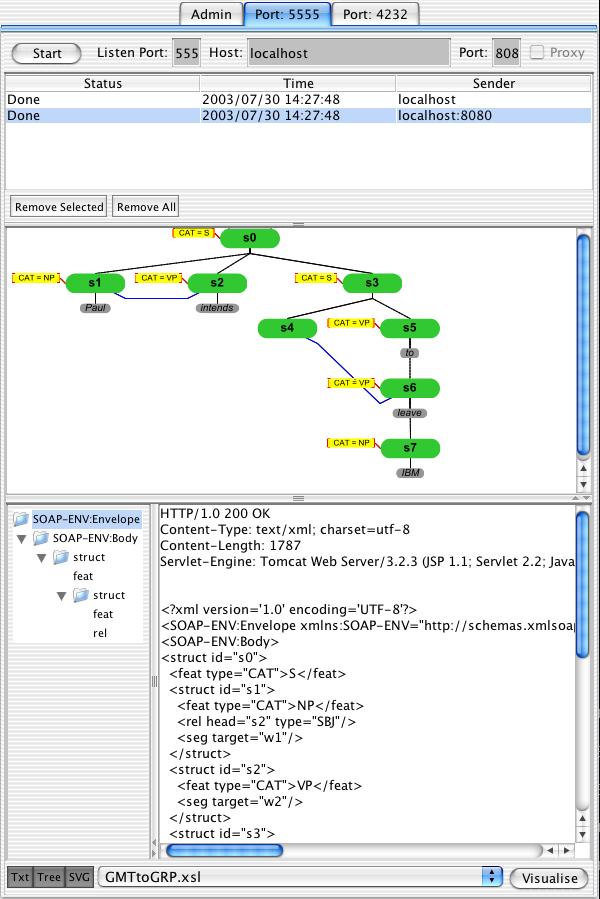
Task: Click the green s4 node
Action: (x=287, y=328)
